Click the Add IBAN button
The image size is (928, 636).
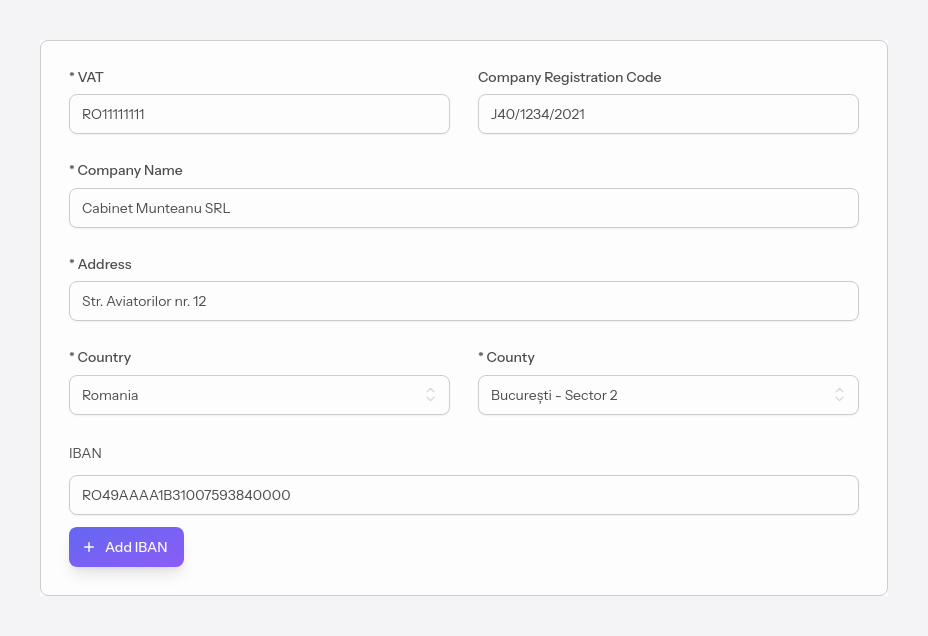pyautogui.click(x=127, y=547)
